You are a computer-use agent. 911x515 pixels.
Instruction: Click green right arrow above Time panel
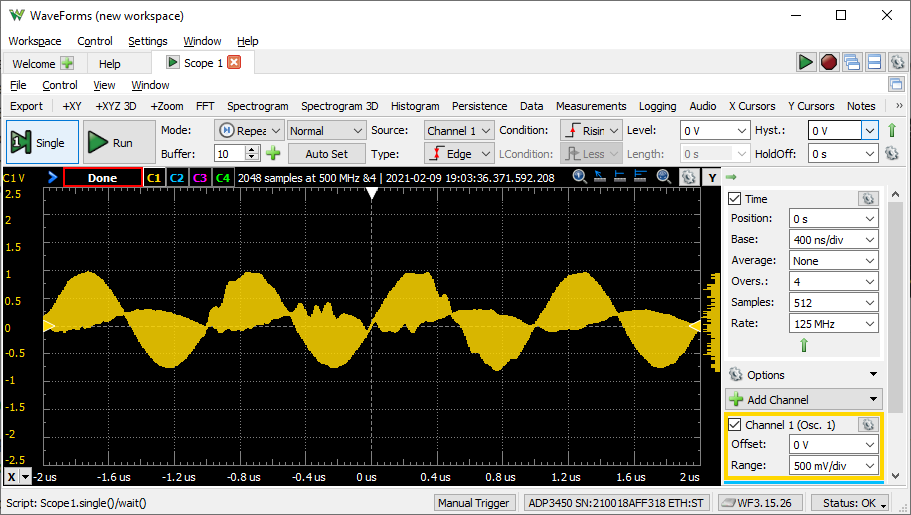[731, 177]
